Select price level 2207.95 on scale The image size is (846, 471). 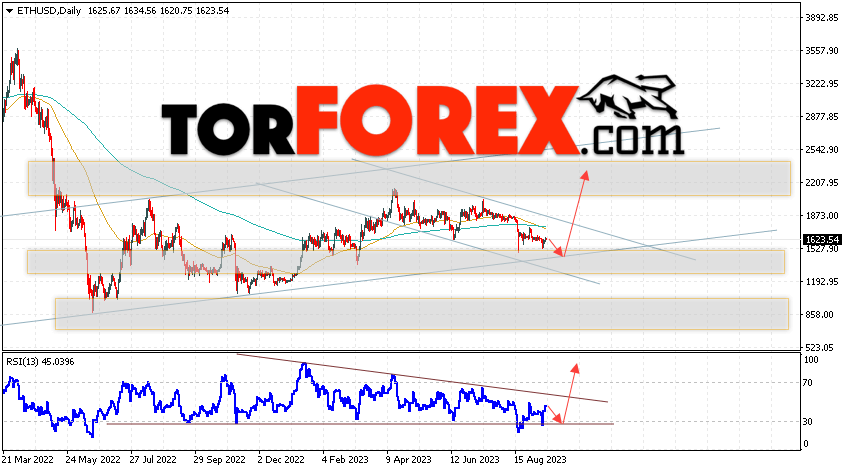822,183
